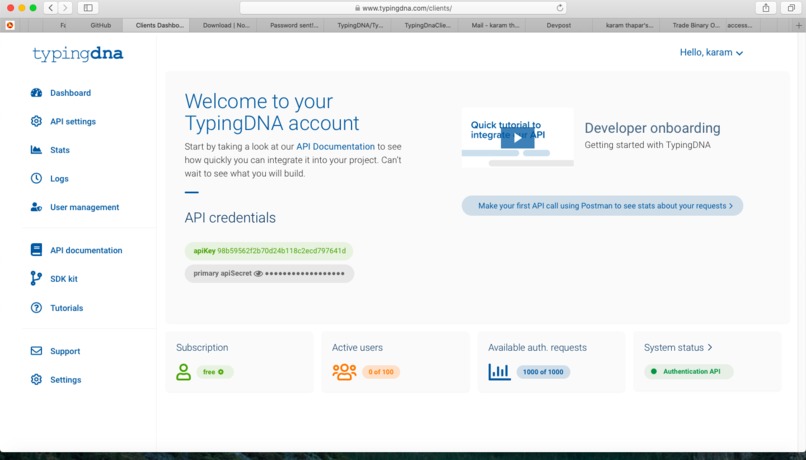Switch to the GitHub browser tab
Screen dimensions: 806x460
pos(100,25)
